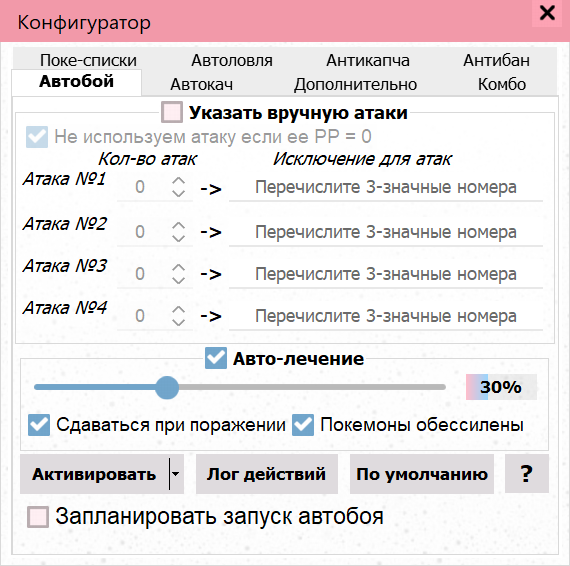Increase Атака №3 attack count
This screenshot has width=570, height=566.
178,268
